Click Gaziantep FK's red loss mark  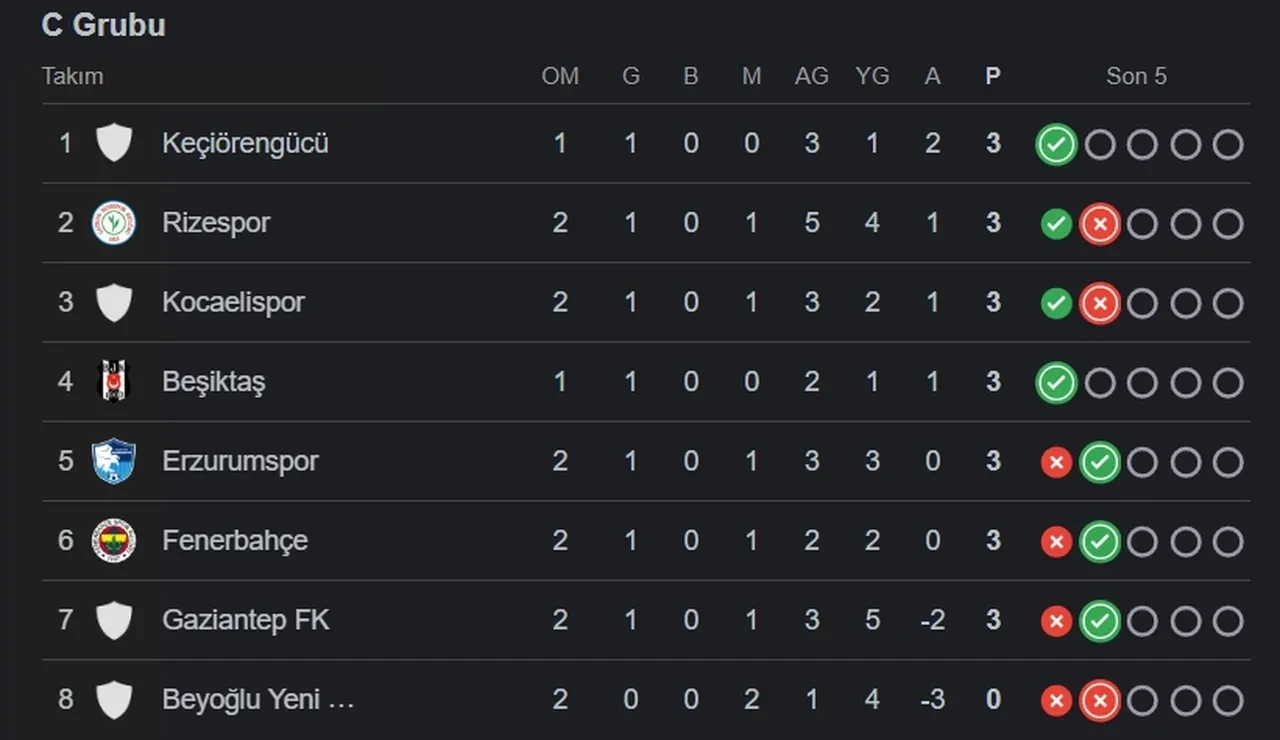point(1056,622)
